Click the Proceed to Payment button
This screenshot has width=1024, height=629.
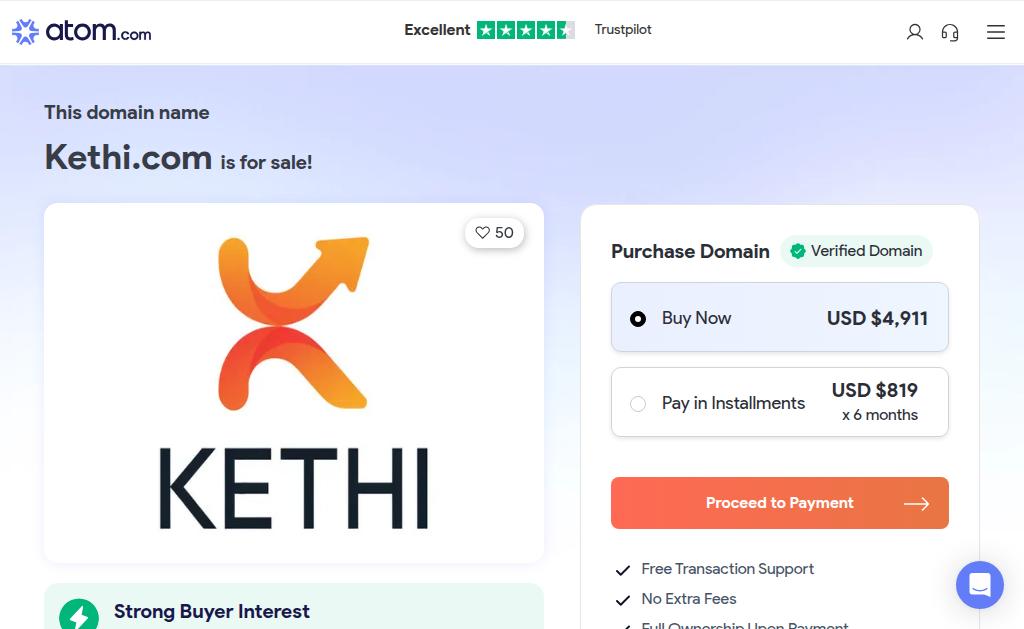tap(779, 503)
